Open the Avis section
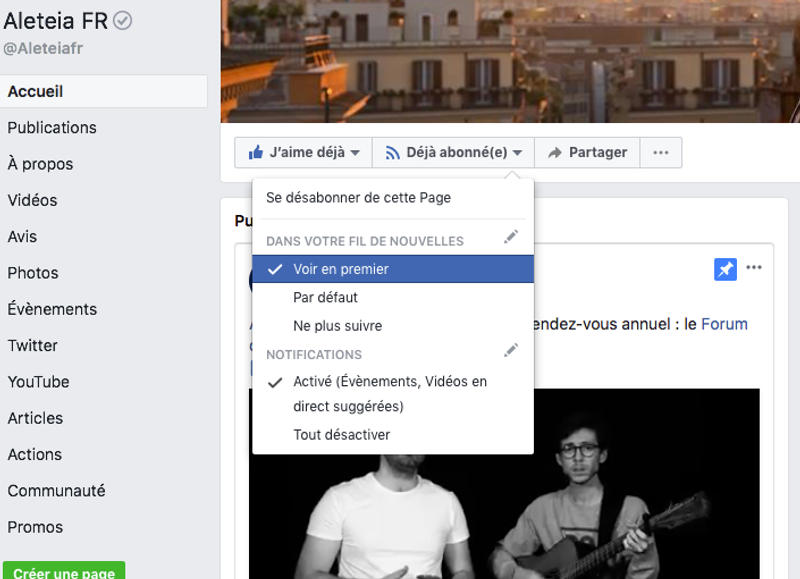Screen dimensions: 800x579 coord(22,237)
